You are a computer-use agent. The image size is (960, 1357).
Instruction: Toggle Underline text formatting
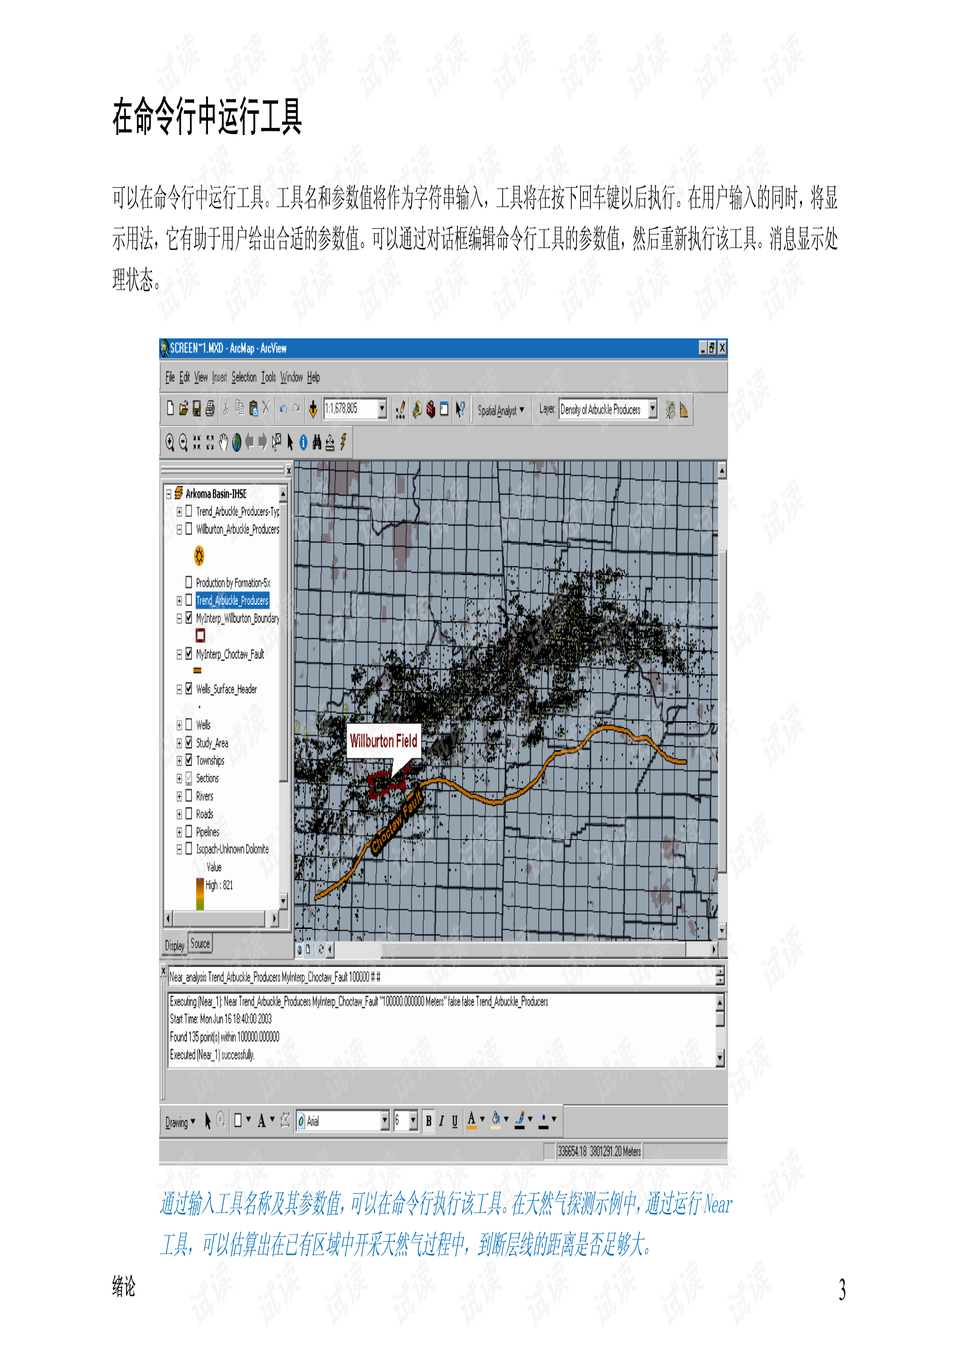point(454,1121)
